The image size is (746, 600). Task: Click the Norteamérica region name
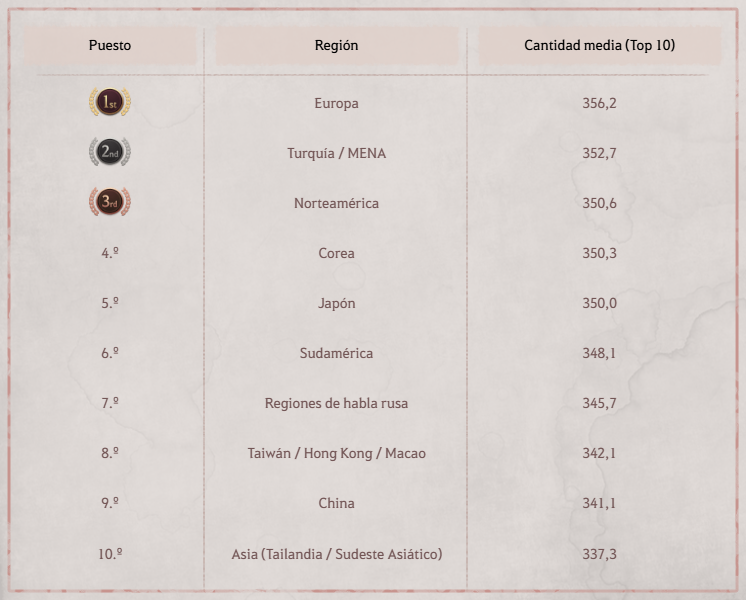click(x=336, y=203)
